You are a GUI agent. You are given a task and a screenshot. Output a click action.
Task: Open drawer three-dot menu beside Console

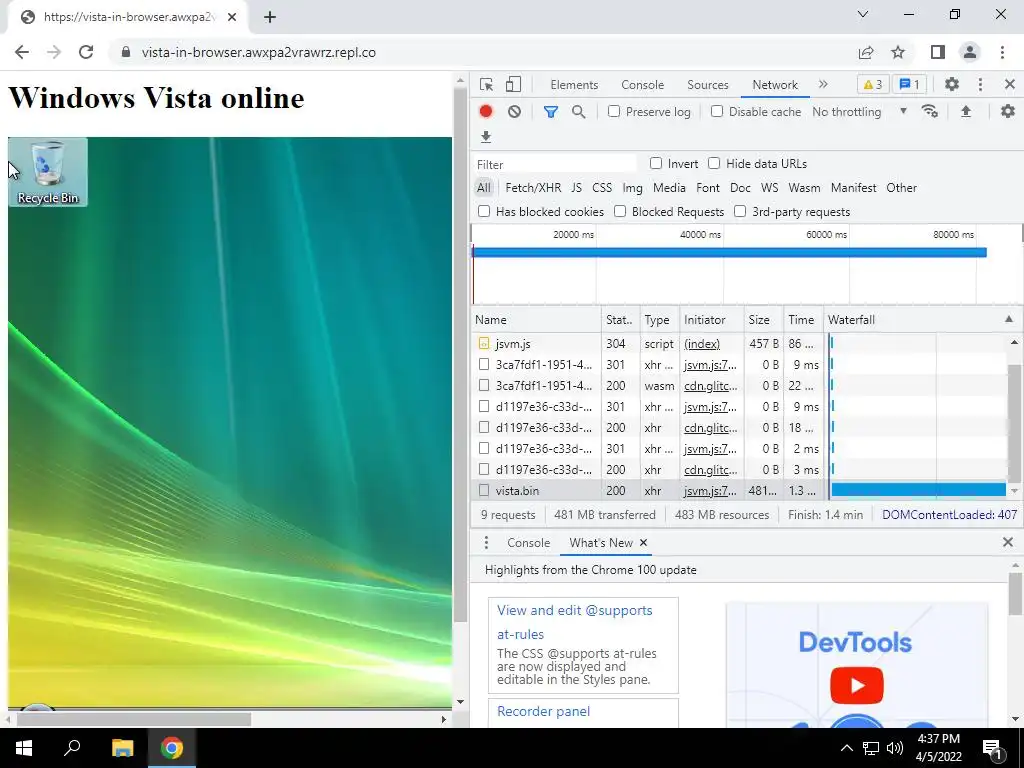[x=486, y=543]
